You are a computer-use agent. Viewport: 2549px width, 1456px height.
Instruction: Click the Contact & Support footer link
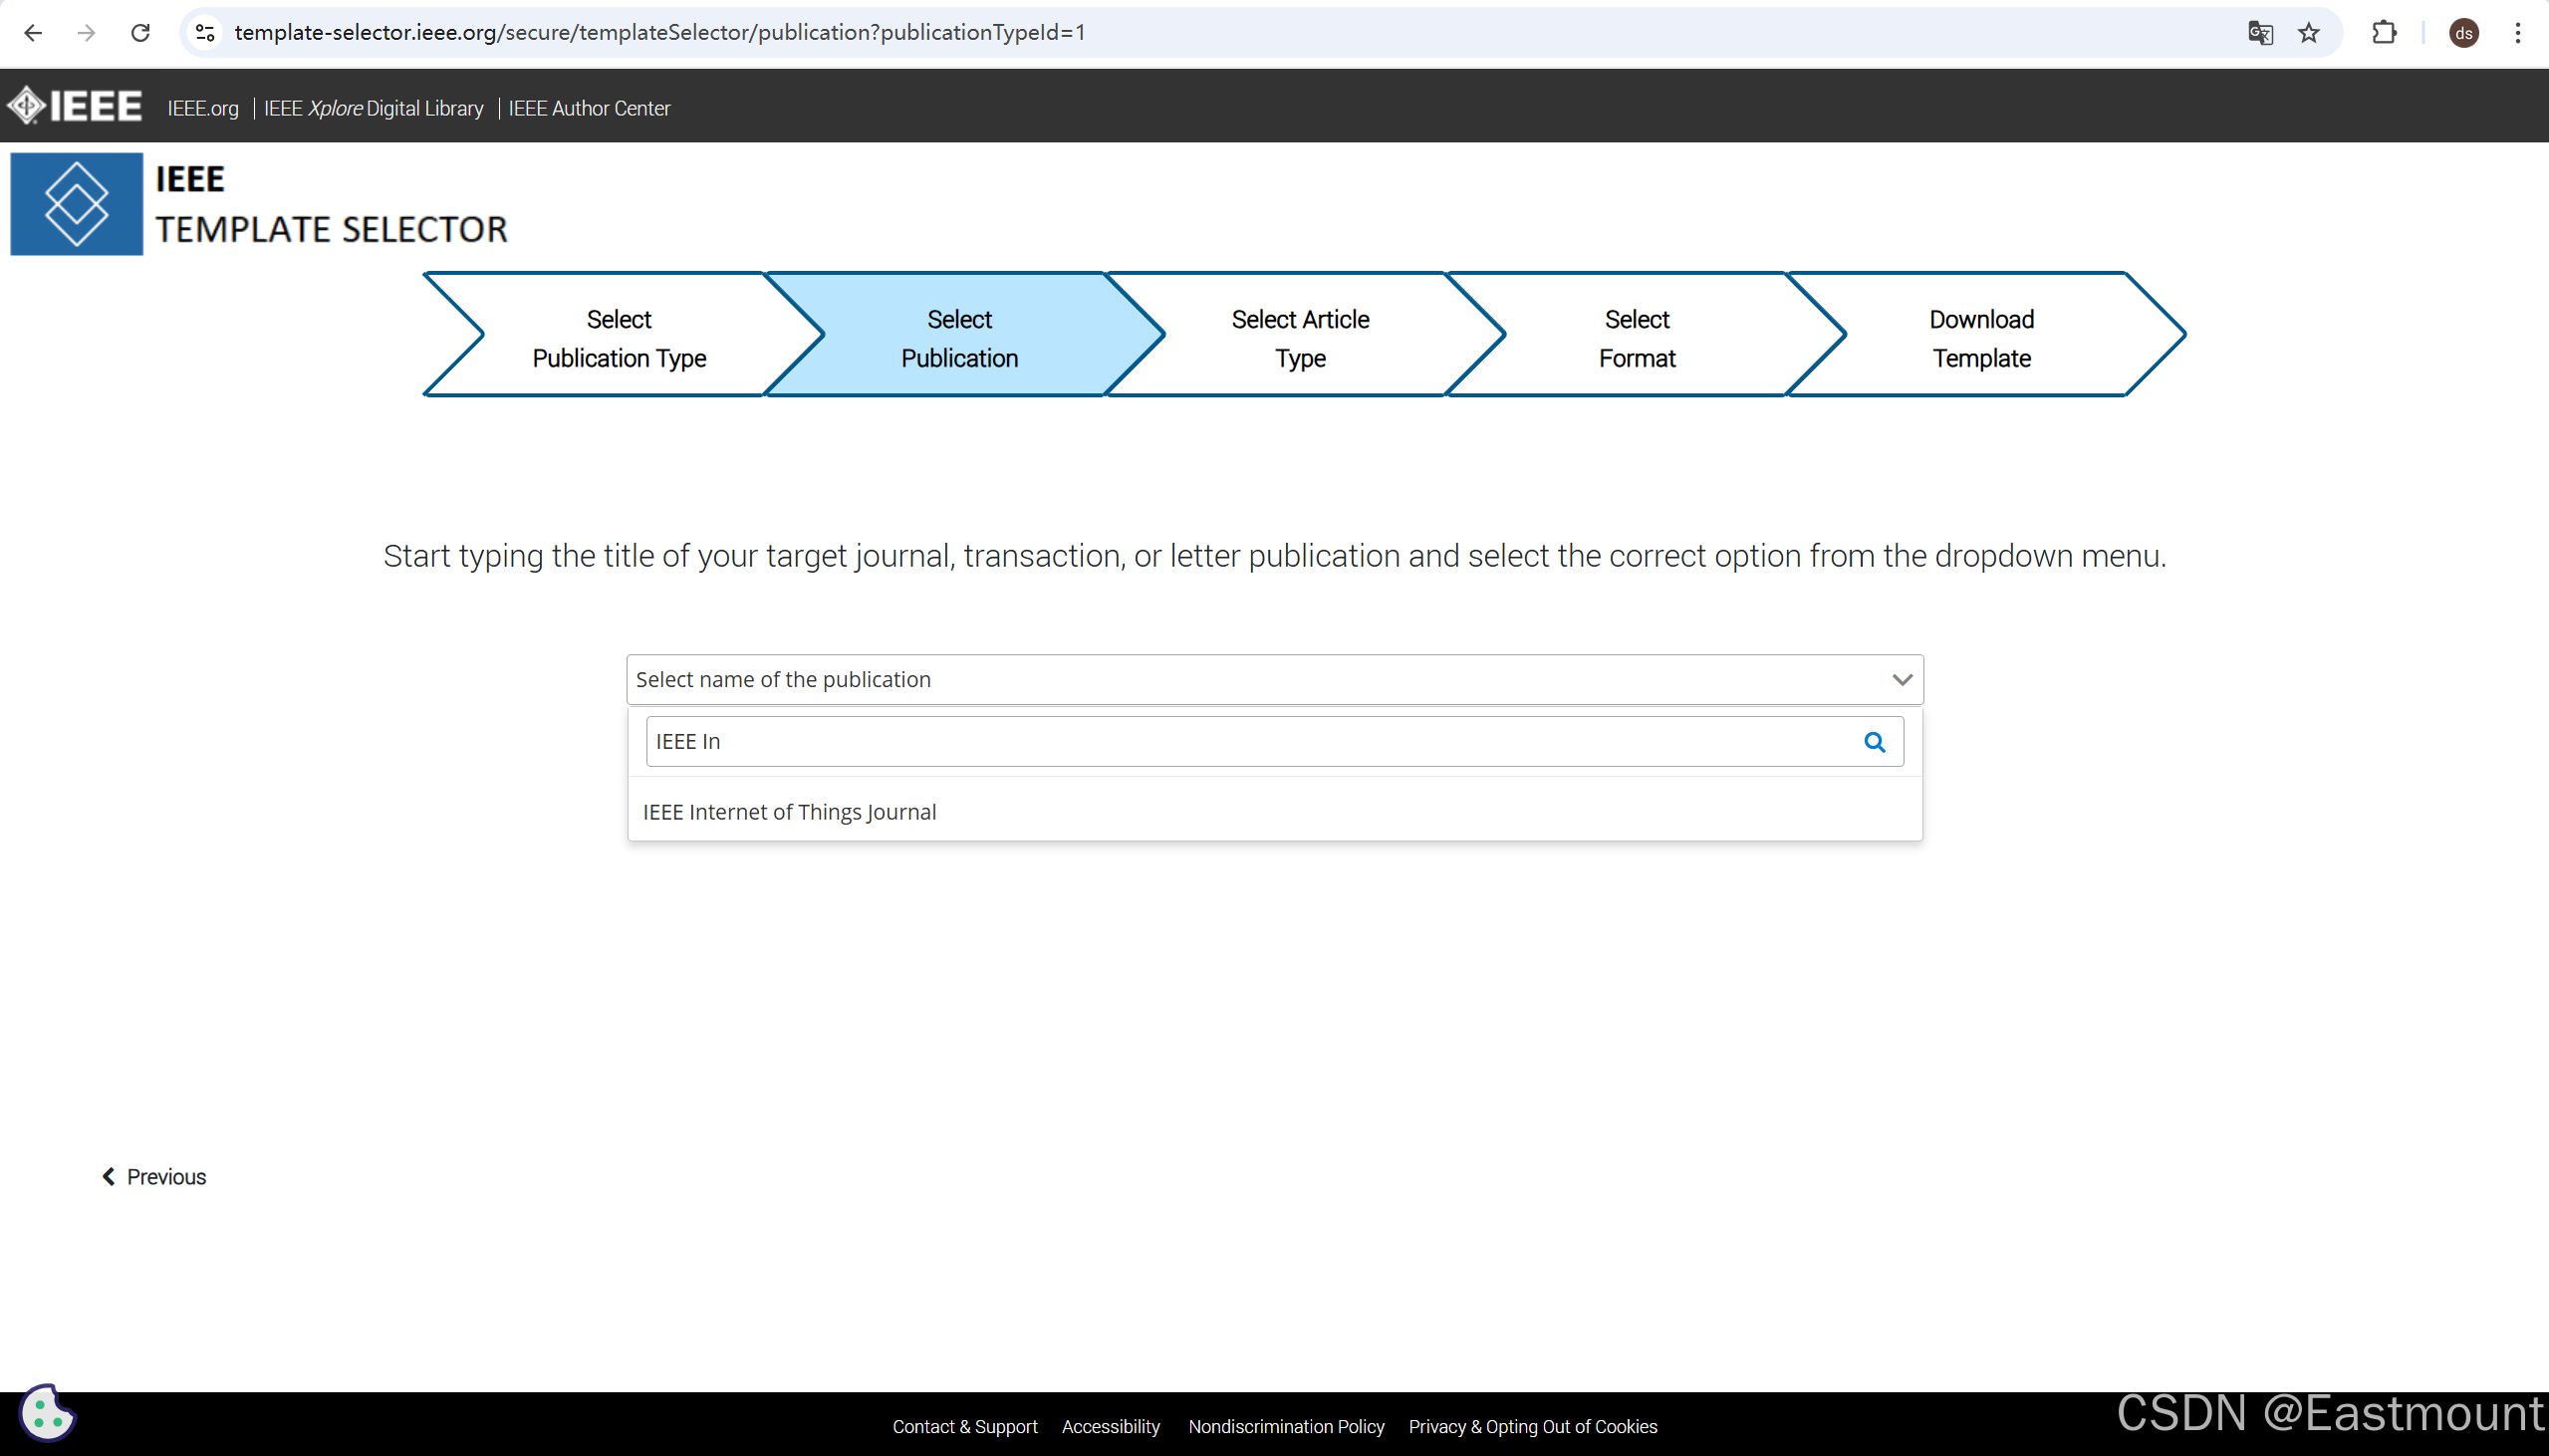click(964, 1426)
